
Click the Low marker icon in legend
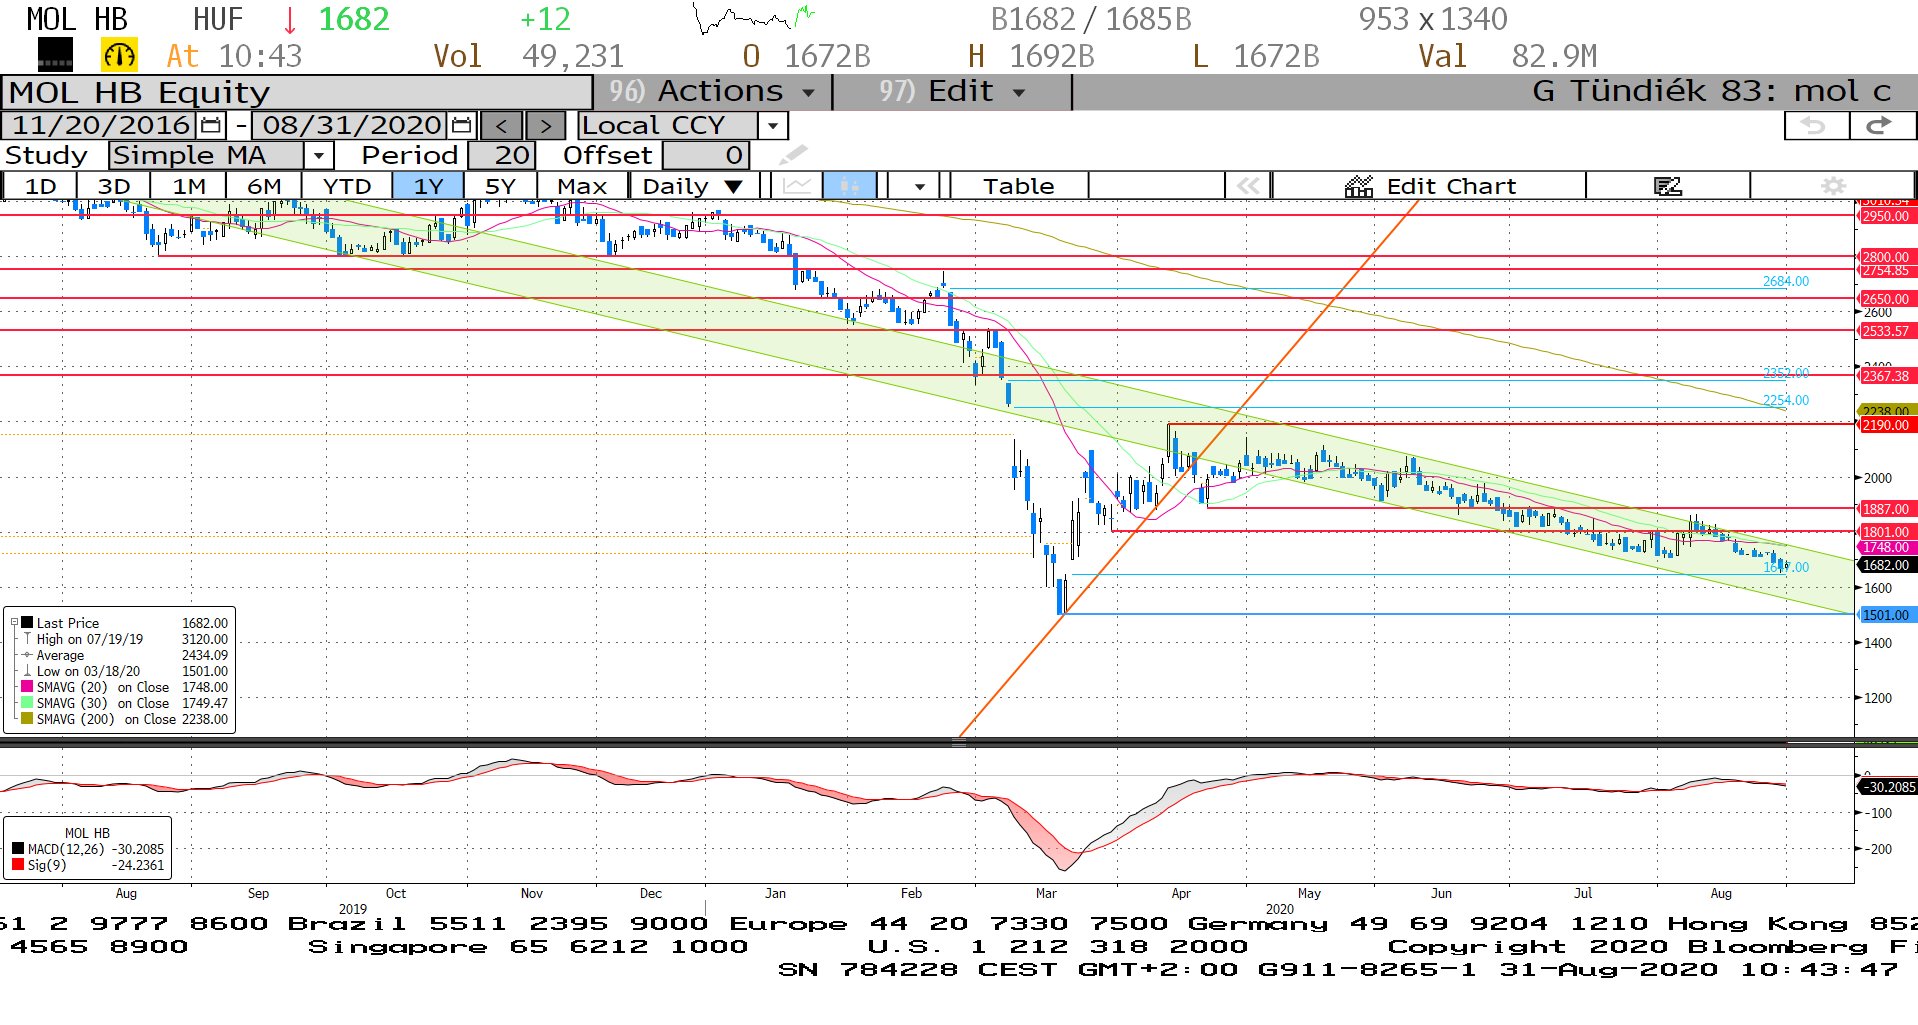[28, 671]
